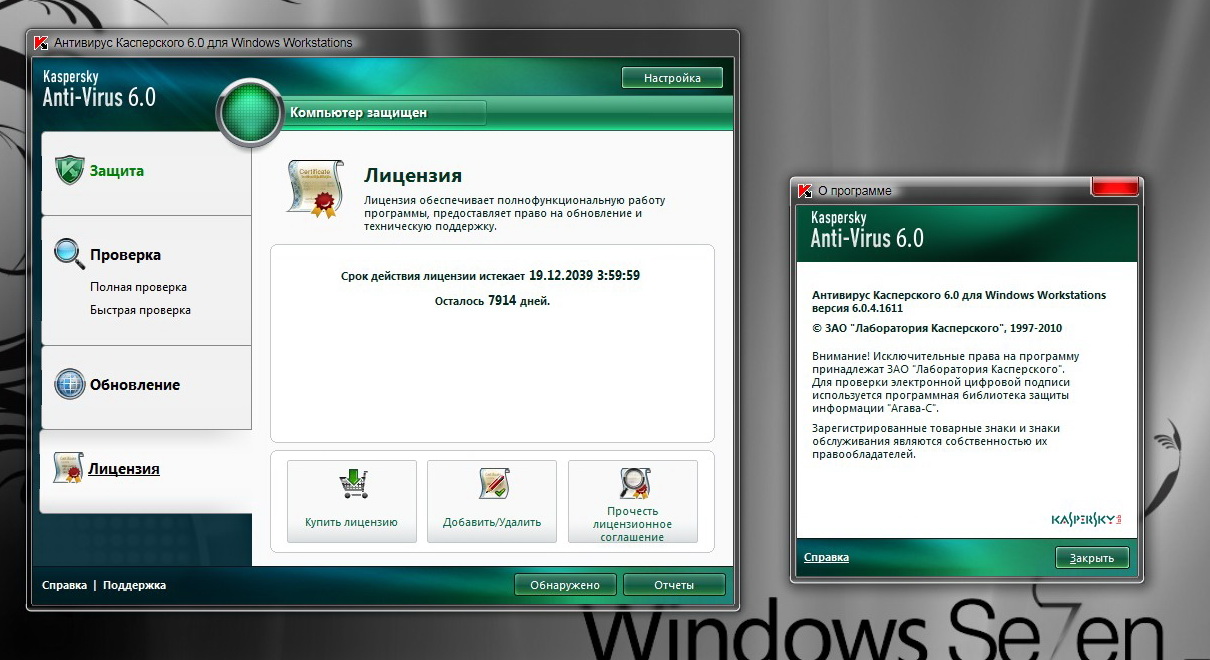The width and height of the screenshot is (1210, 660).
Task: Click the Добавить/Удалить document icon
Action: click(x=493, y=484)
